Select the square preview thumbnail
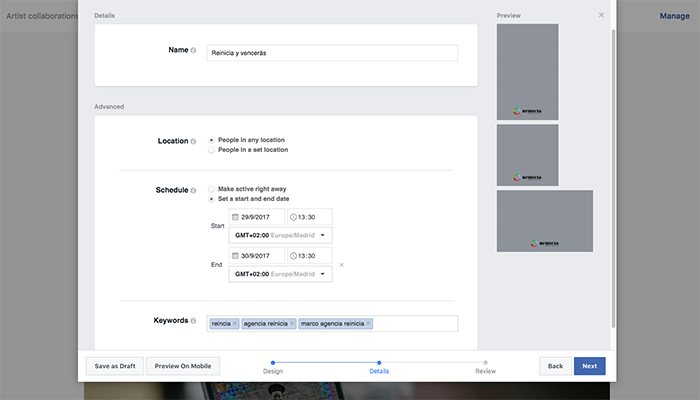 [x=528, y=155]
